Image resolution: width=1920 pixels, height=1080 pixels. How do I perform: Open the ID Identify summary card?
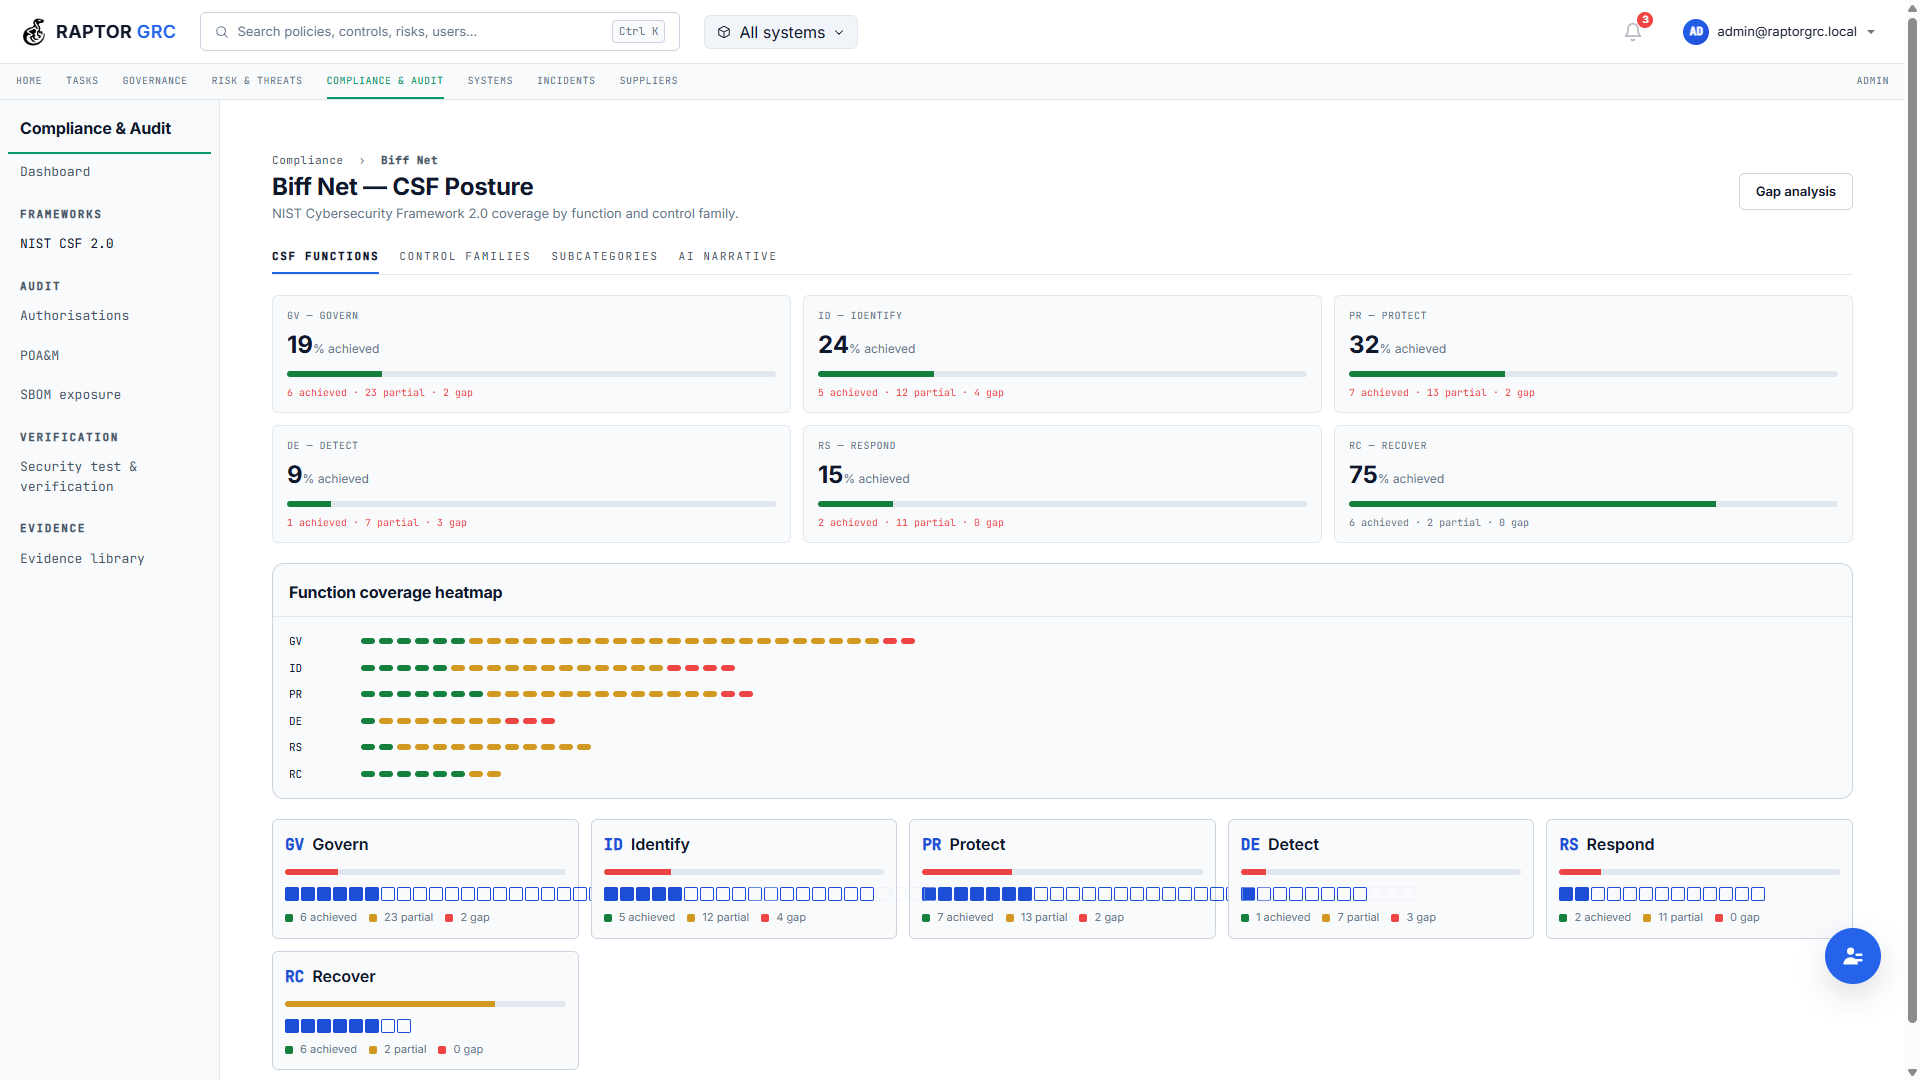[x=1062, y=354]
